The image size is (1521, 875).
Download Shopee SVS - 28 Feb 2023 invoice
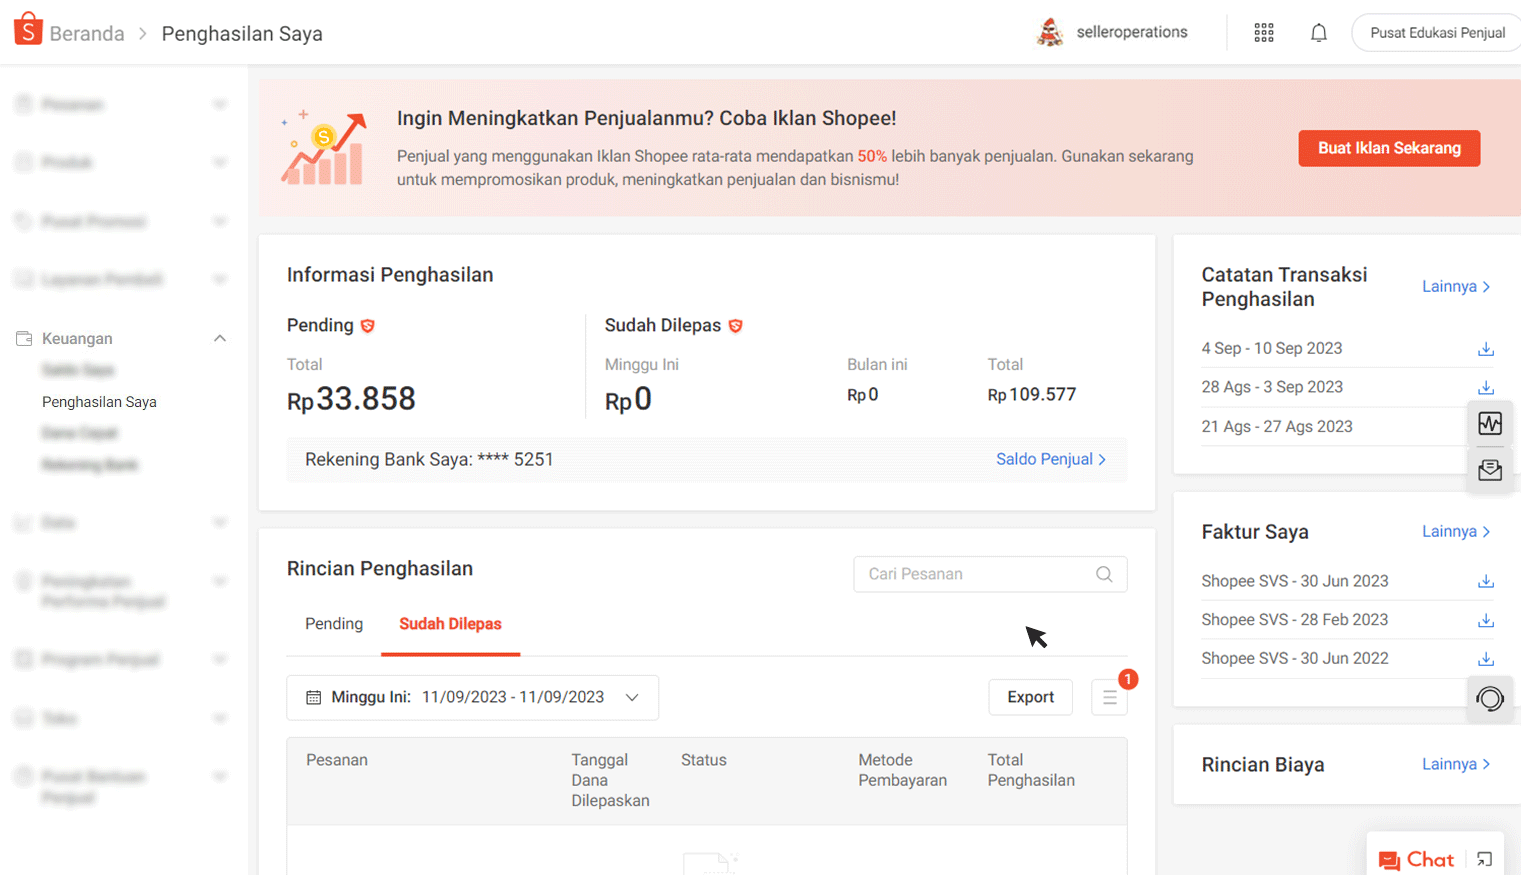point(1486,620)
